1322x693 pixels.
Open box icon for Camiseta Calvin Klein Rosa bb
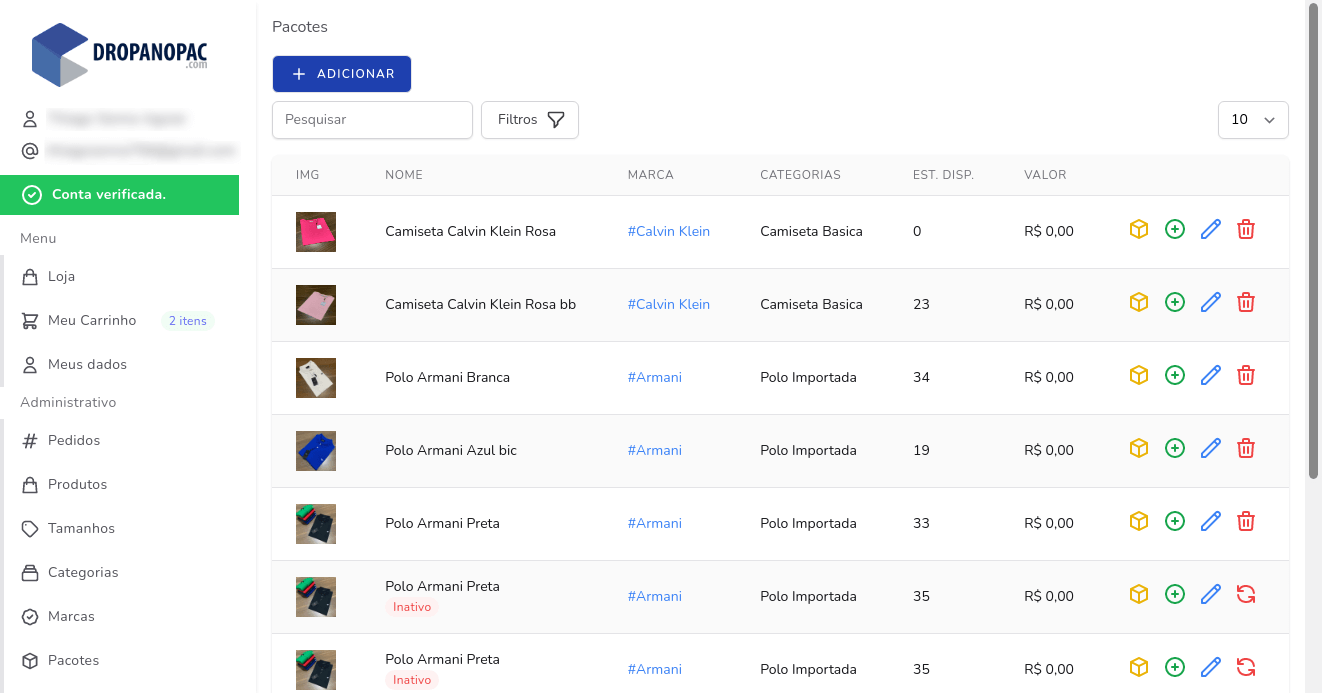coord(1138,302)
